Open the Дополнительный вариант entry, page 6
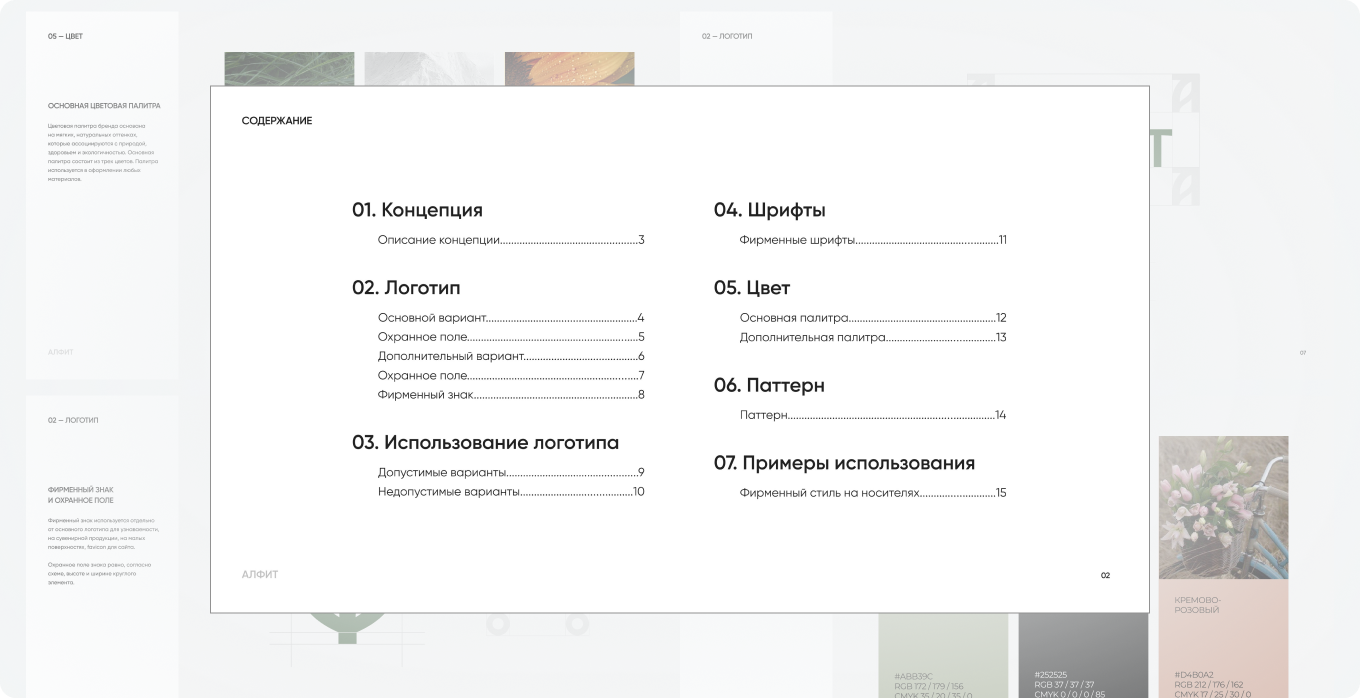The width and height of the screenshot is (1360, 698). [511, 356]
